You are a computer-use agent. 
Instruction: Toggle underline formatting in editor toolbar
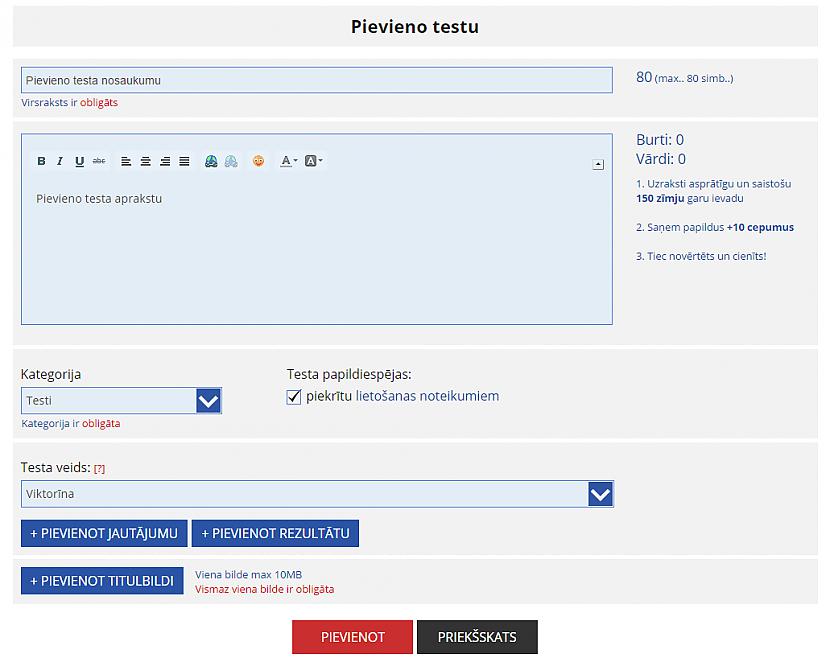pyautogui.click(x=79, y=161)
